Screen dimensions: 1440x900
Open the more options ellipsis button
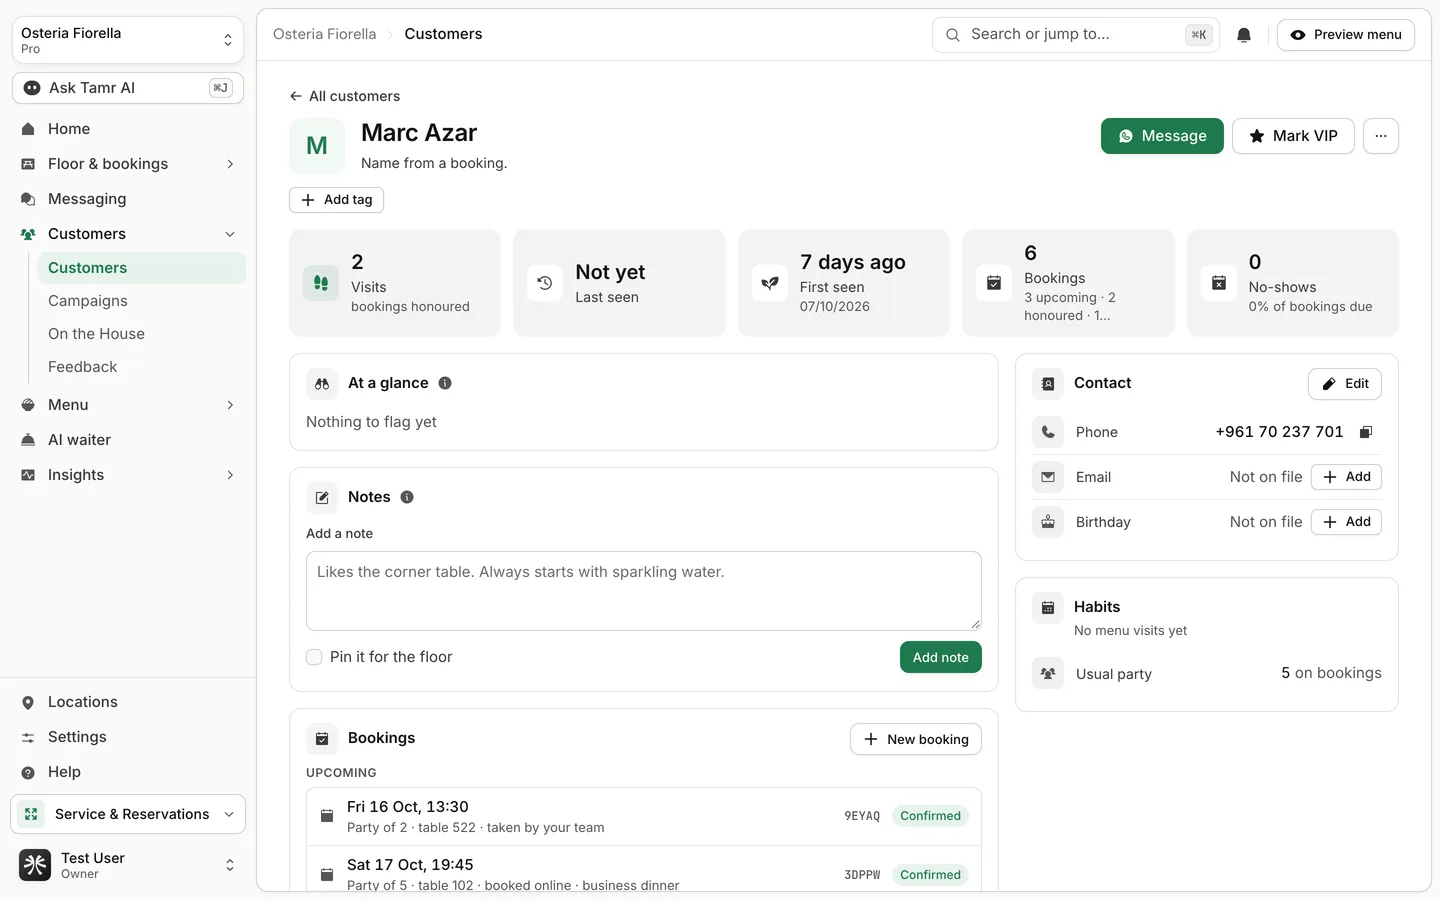[1381, 136]
